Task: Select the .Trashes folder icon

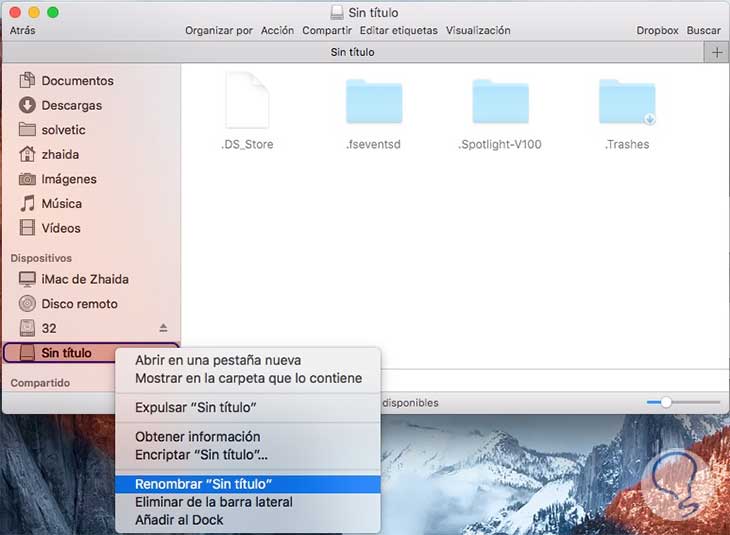Action: coord(627,102)
